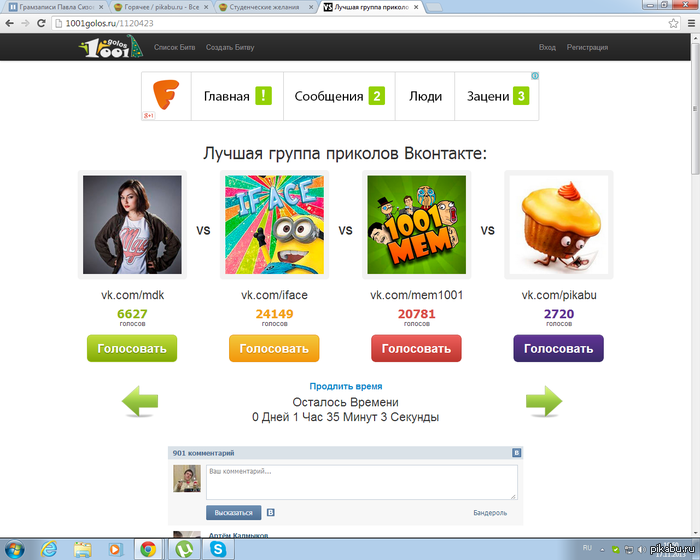700x560 pixels.
Task: Click the vk.com/mdk label
Action: (133, 295)
